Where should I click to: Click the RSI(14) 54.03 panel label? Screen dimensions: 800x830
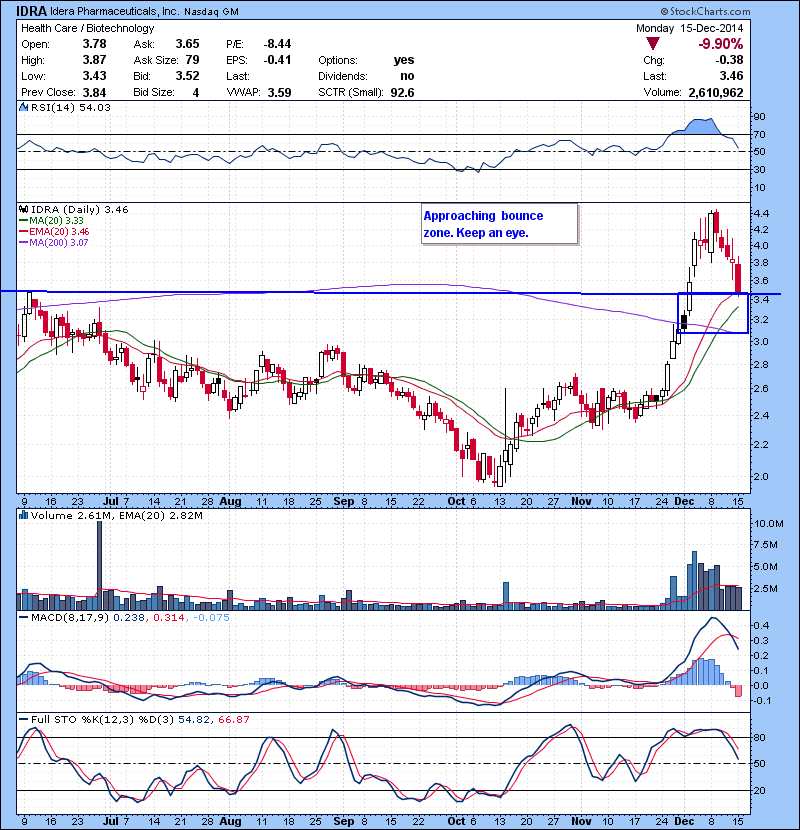[71, 107]
